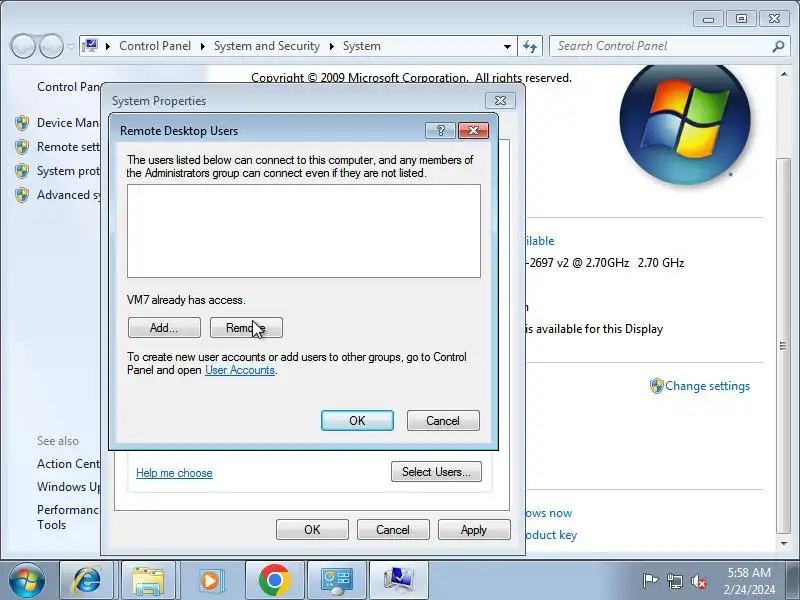
Task: Close the System Properties window
Action: pos(500,101)
